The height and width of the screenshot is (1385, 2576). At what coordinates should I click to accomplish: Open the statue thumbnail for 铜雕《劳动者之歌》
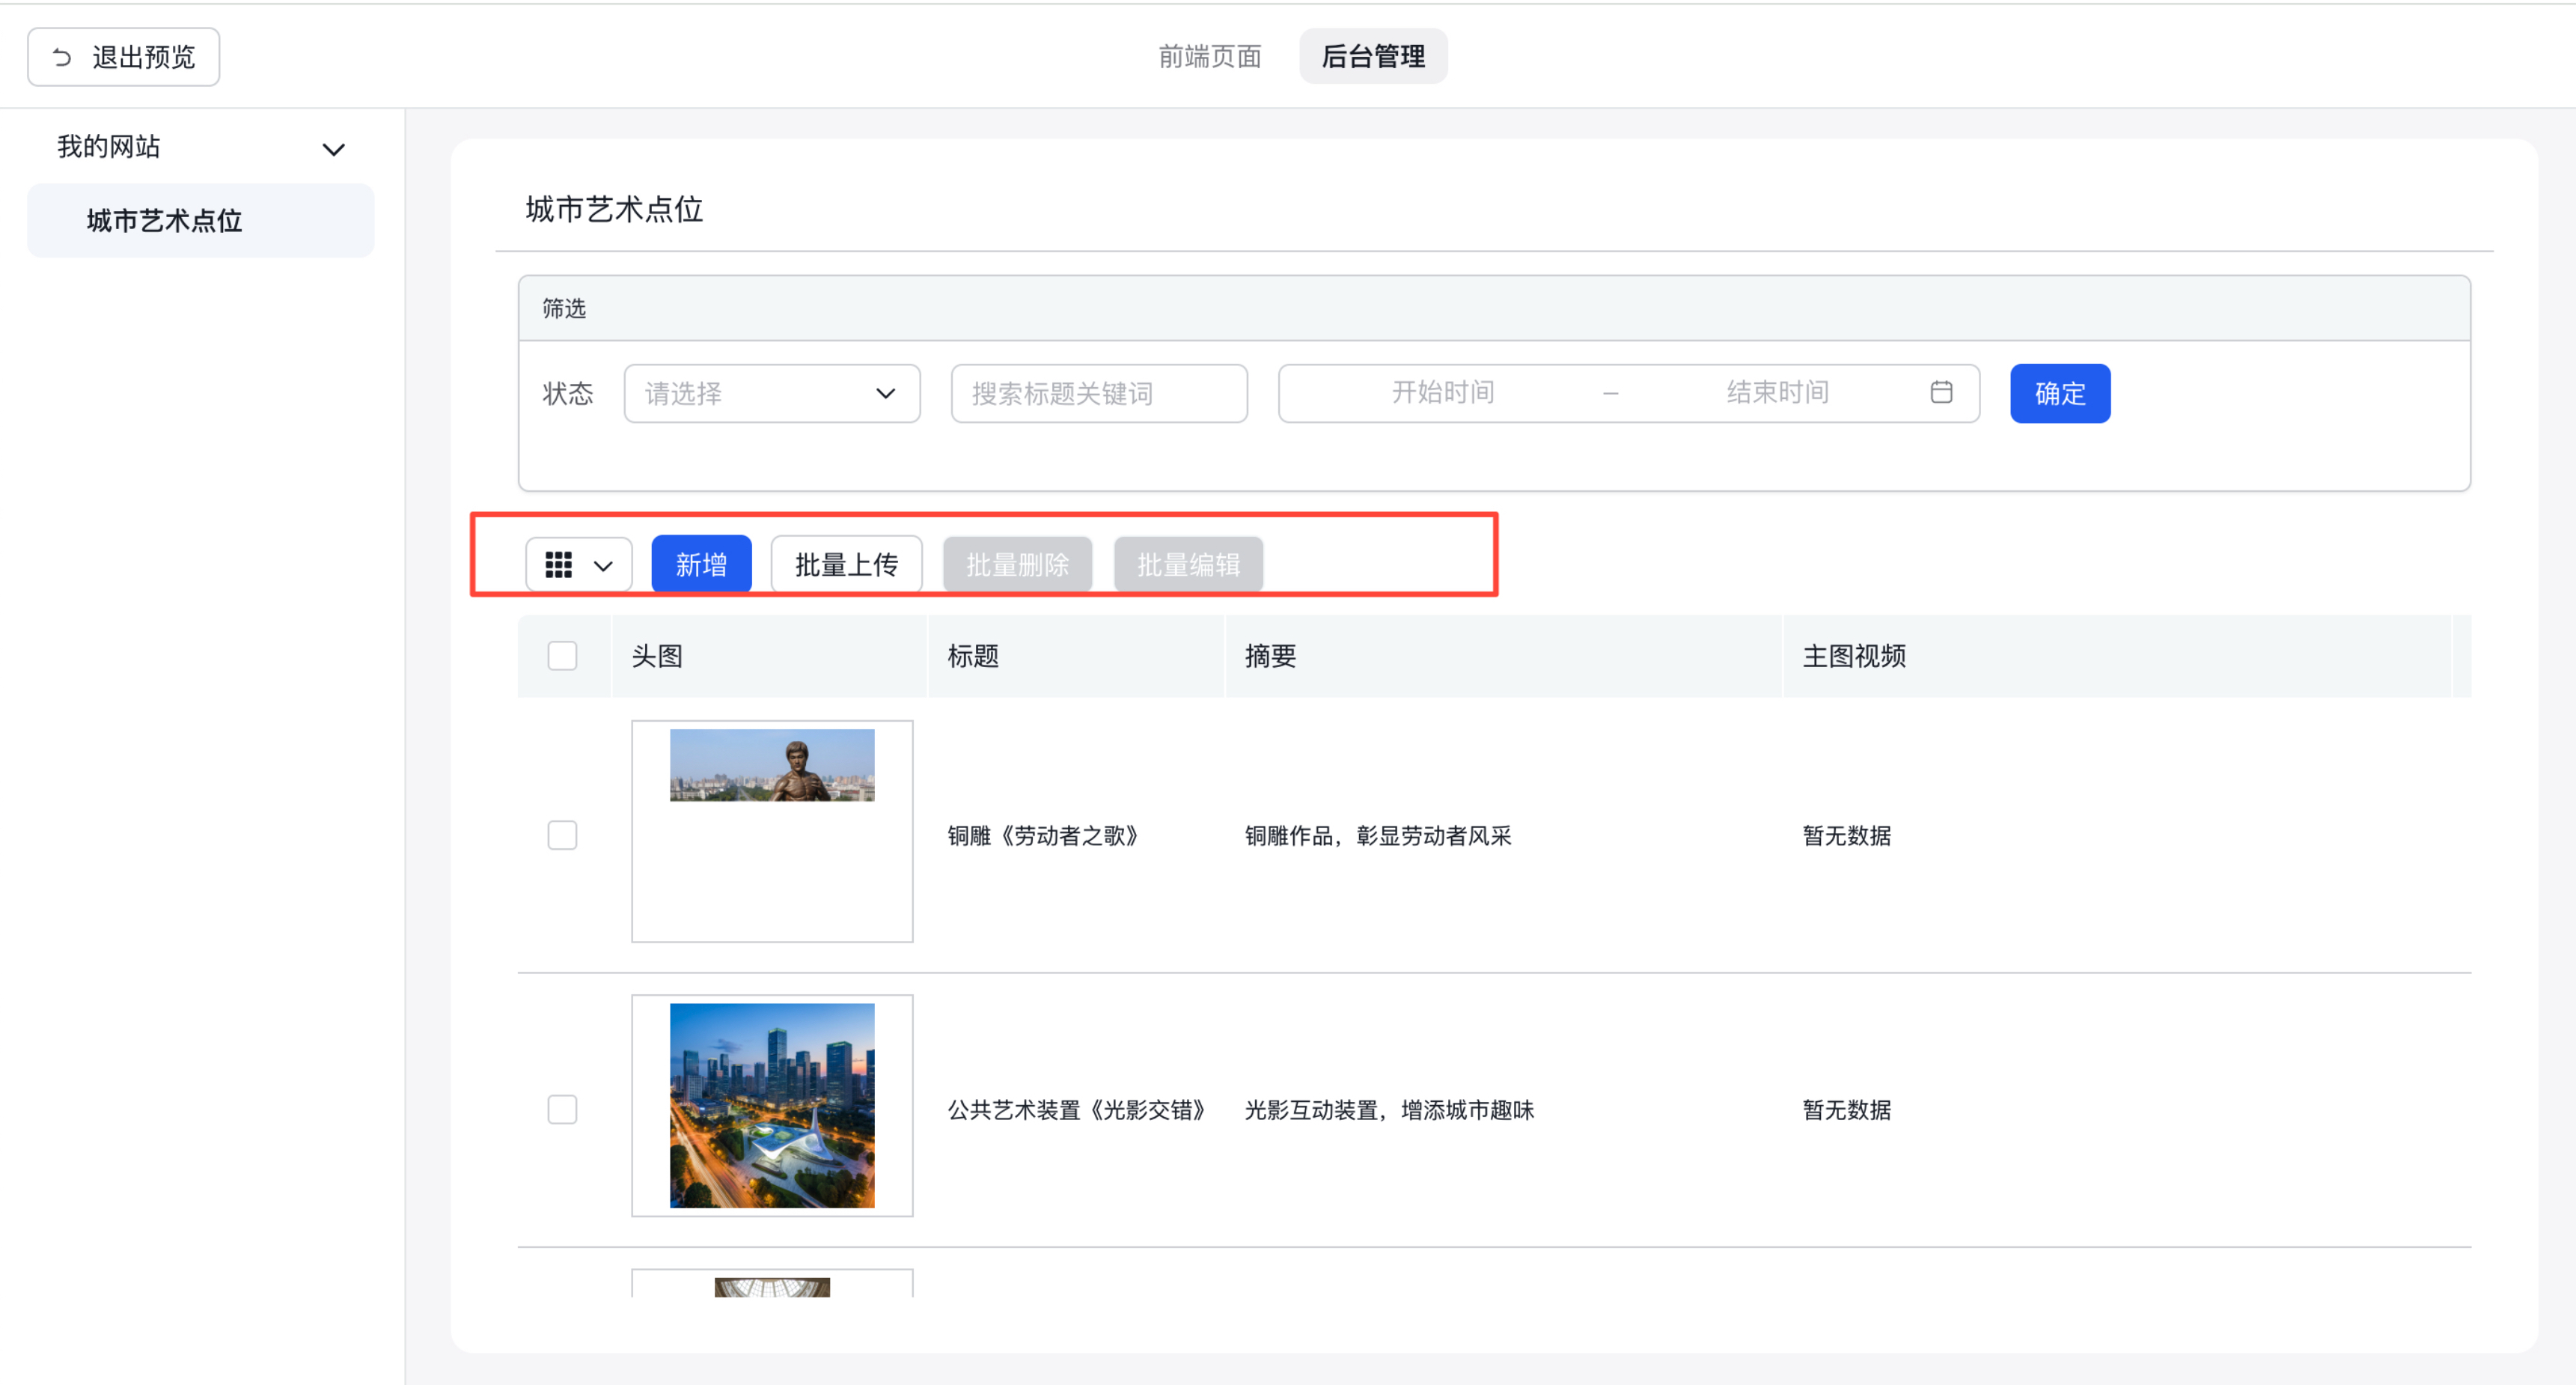click(772, 765)
